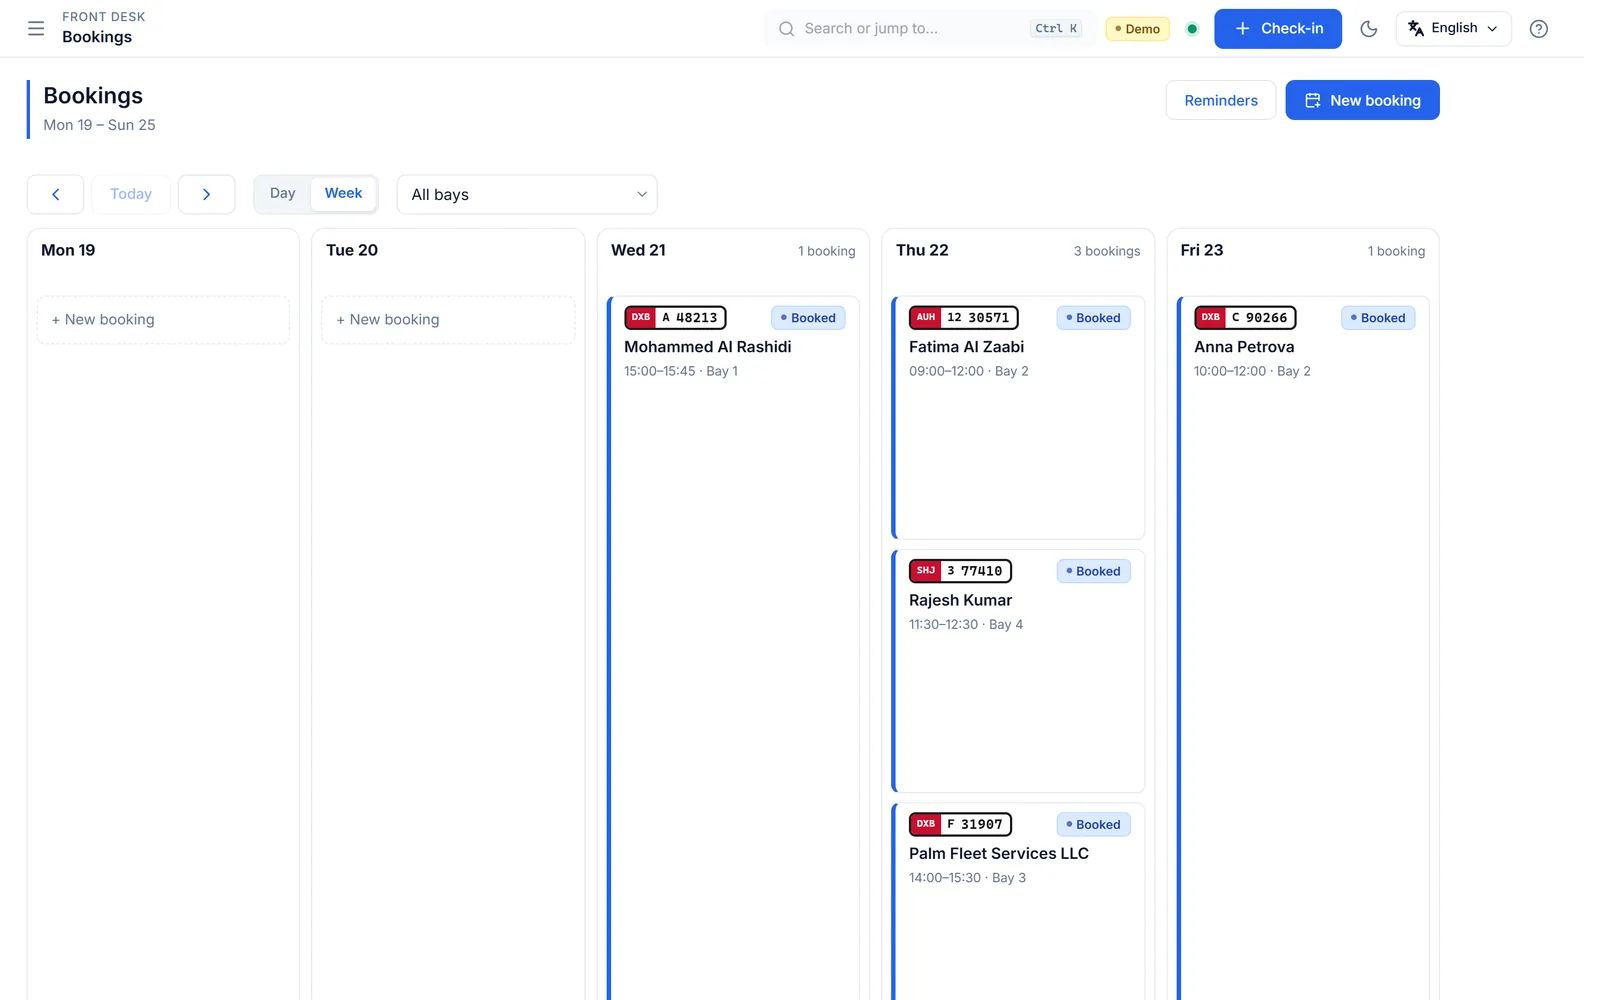
Task: Click license plate DXB F 31907
Action: pos(960,824)
